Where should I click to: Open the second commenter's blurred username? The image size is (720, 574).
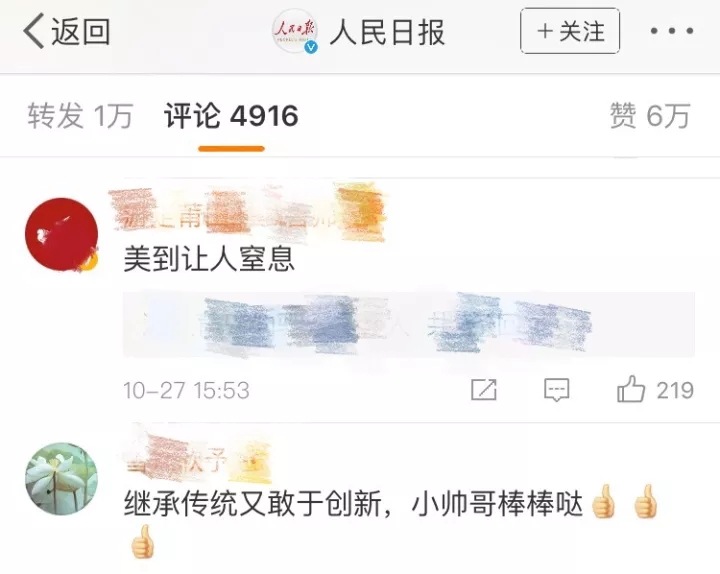coord(197,459)
